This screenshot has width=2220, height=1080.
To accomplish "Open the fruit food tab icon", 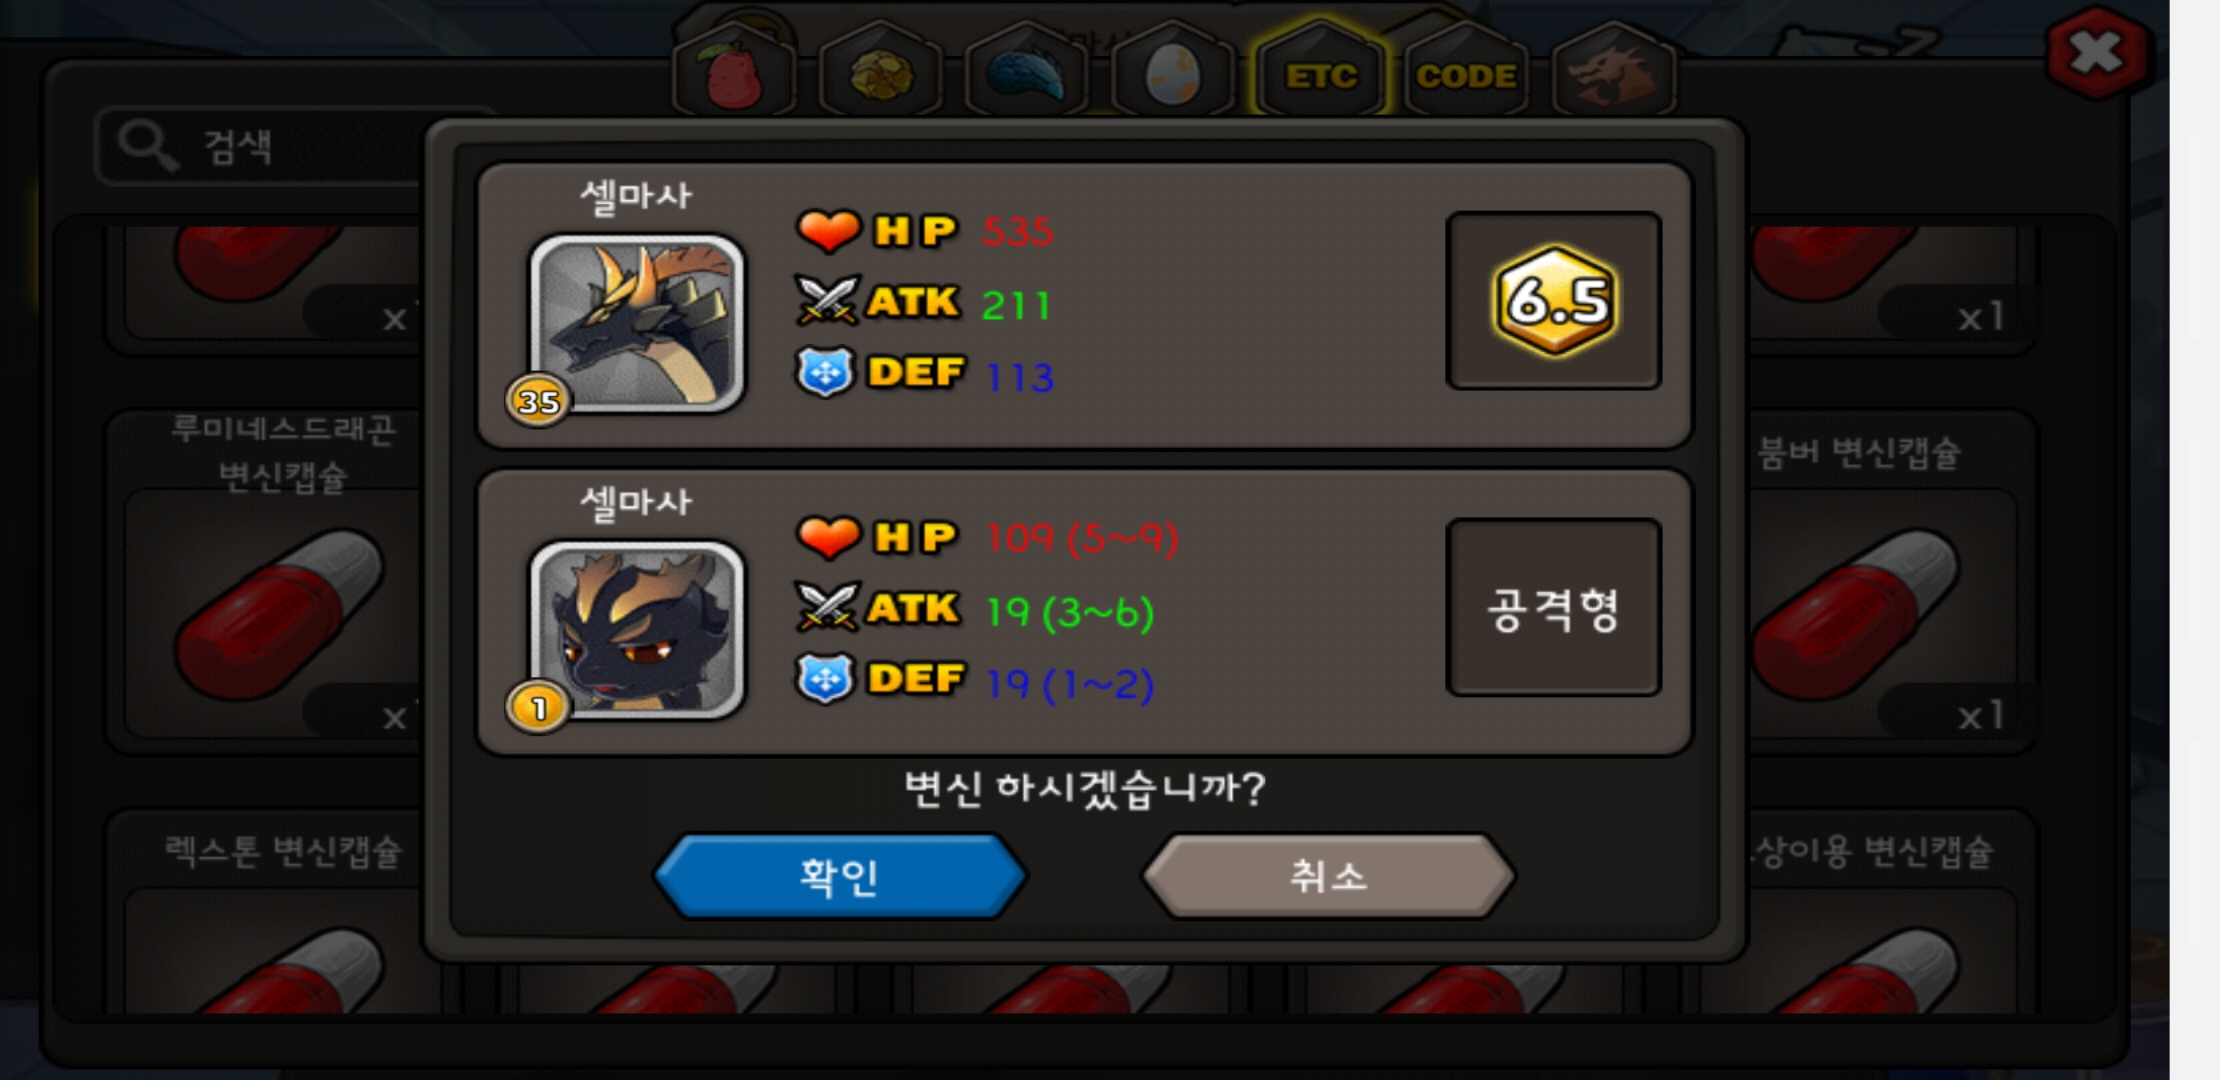I will [x=735, y=72].
